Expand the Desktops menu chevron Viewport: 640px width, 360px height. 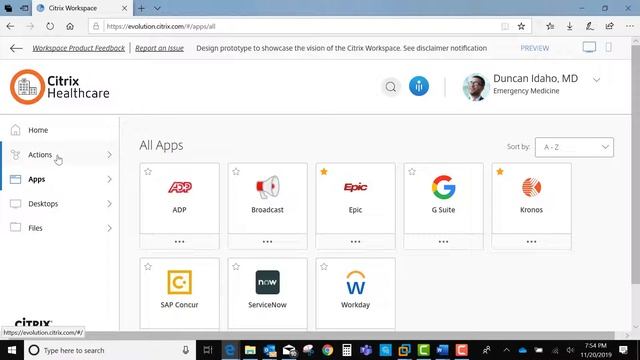point(109,204)
